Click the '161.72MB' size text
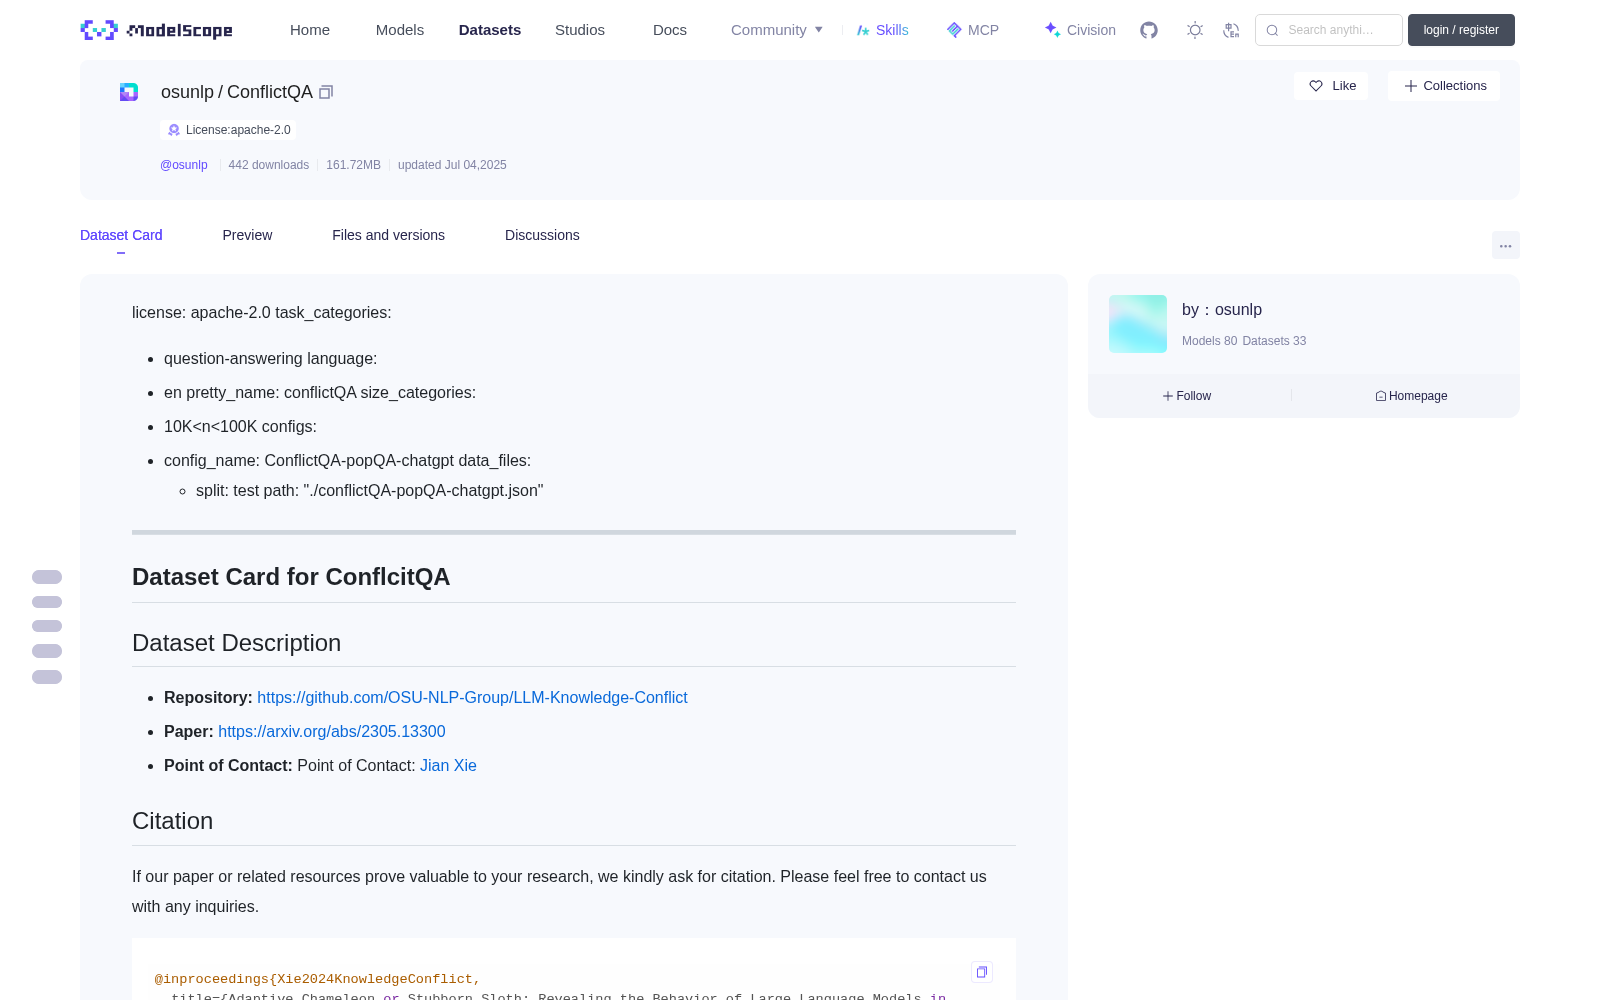 point(353,165)
